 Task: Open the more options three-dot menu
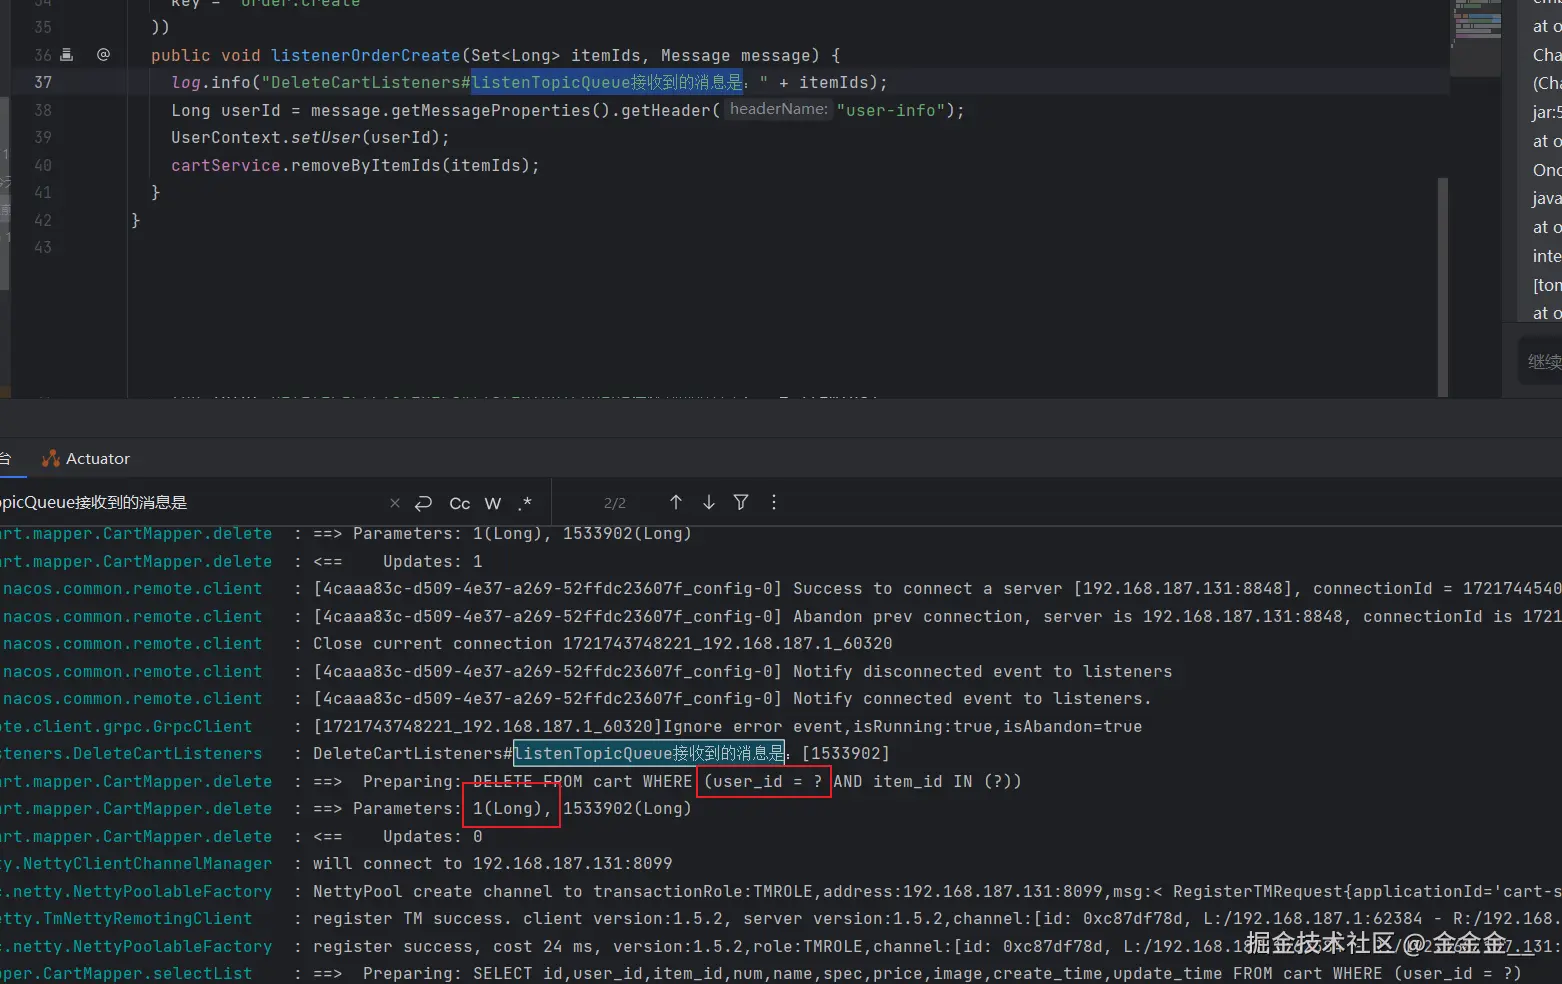point(774,502)
